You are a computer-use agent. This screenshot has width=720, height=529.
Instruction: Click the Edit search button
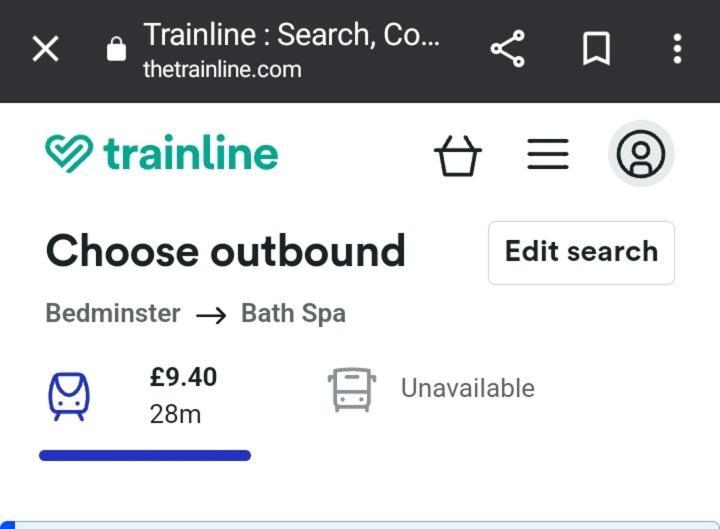(581, 253)
